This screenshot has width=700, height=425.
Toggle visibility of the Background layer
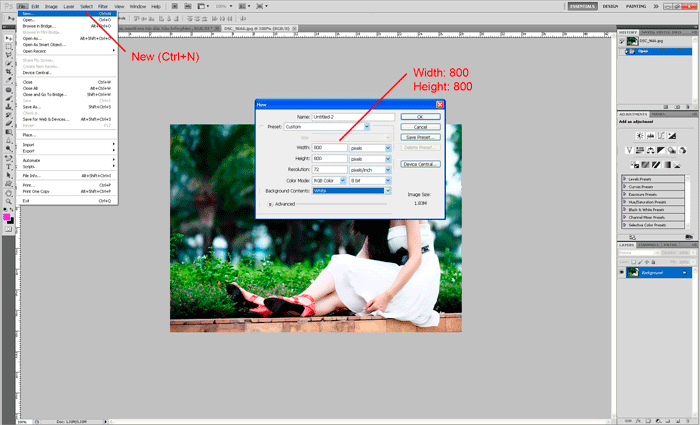point(621,272)
